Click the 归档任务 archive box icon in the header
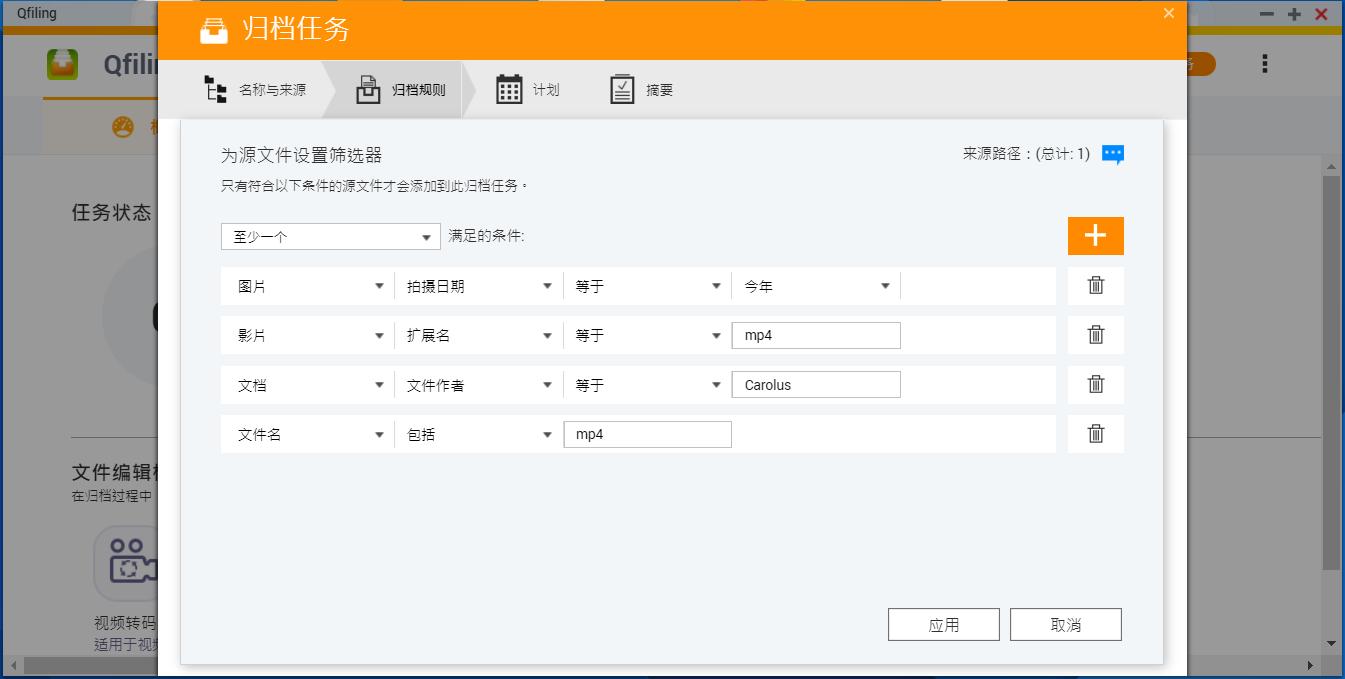1345x679 pixels. pos(214,30)
